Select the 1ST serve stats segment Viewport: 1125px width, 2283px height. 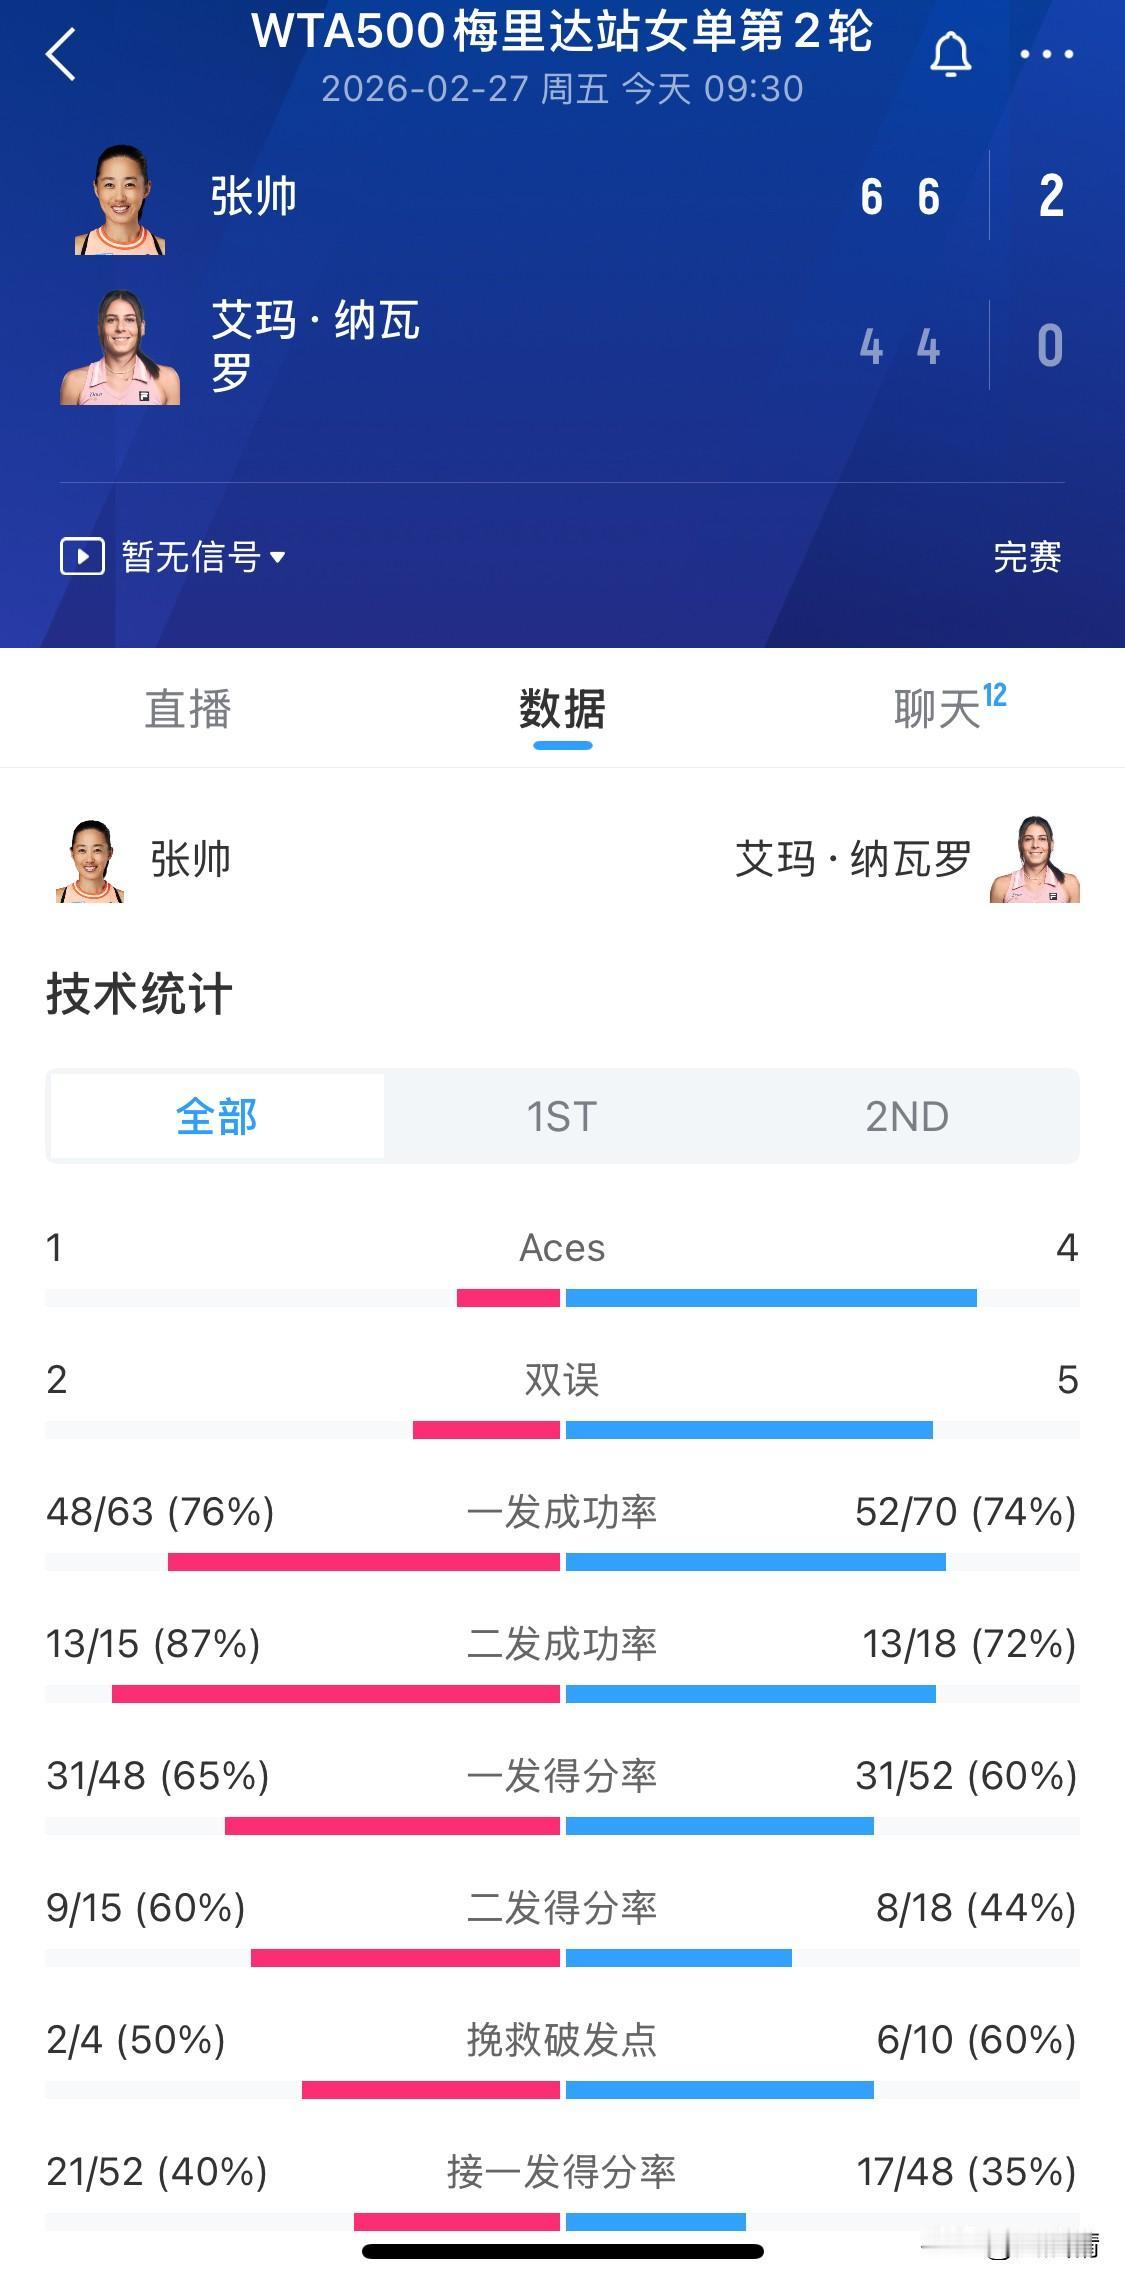point(563,1117)
